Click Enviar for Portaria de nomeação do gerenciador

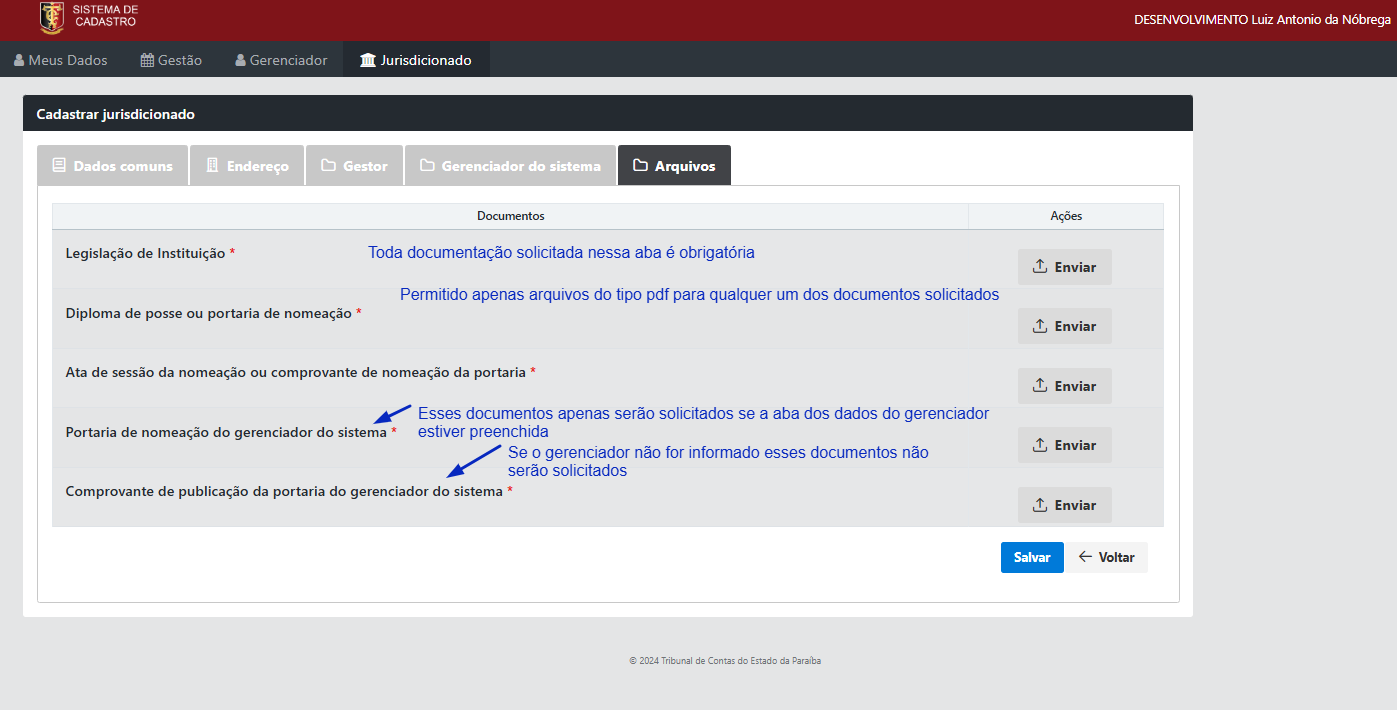1064,445
